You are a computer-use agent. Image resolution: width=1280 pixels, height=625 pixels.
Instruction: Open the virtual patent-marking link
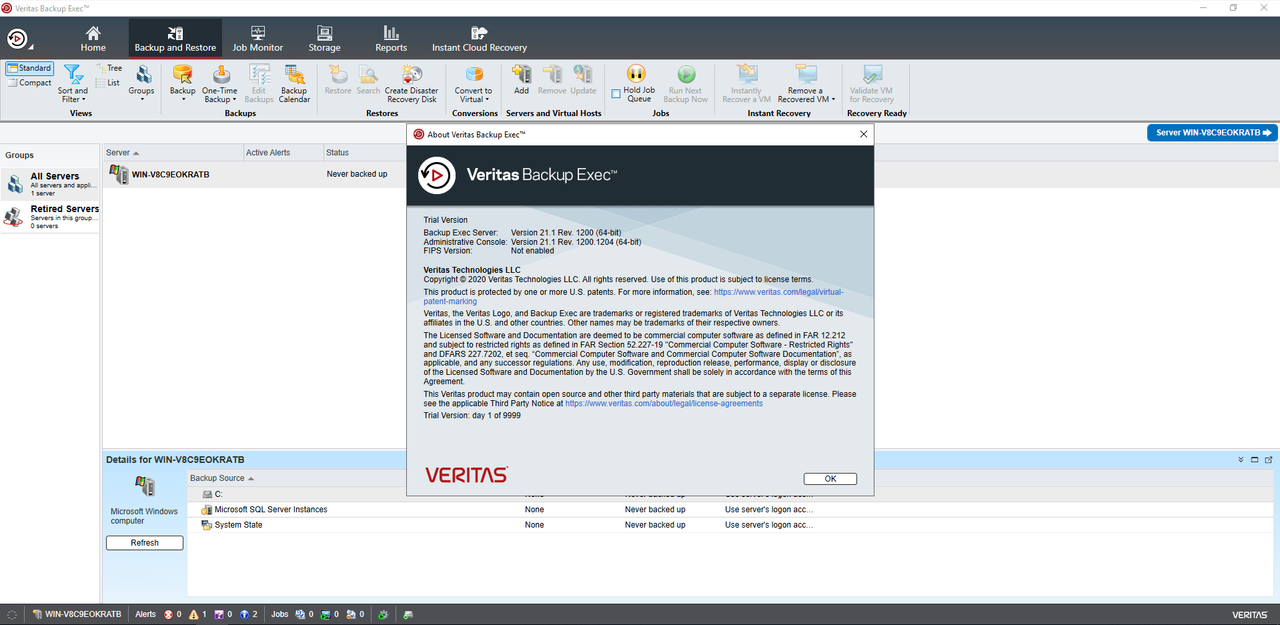pyautogui.click(x=634, y=297)
